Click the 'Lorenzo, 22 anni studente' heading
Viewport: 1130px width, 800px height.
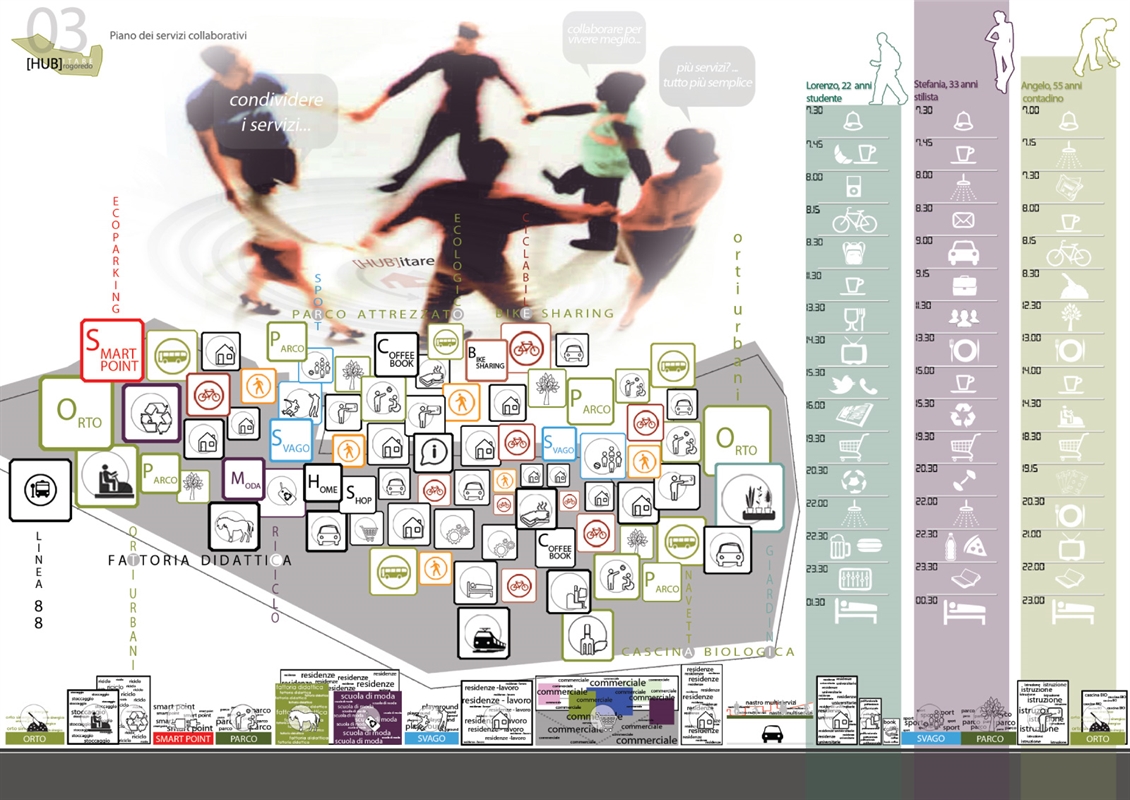pos(839,92)
